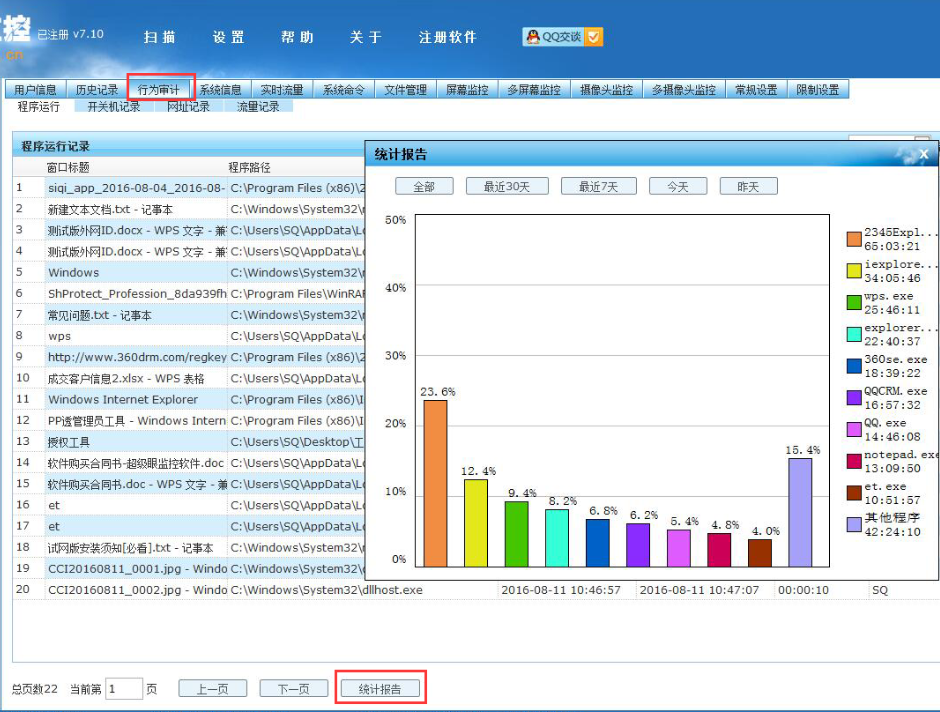This screenshot has width=940, height=712.
Task: Select the 行为审计 tab
Action: click(159, 90)
